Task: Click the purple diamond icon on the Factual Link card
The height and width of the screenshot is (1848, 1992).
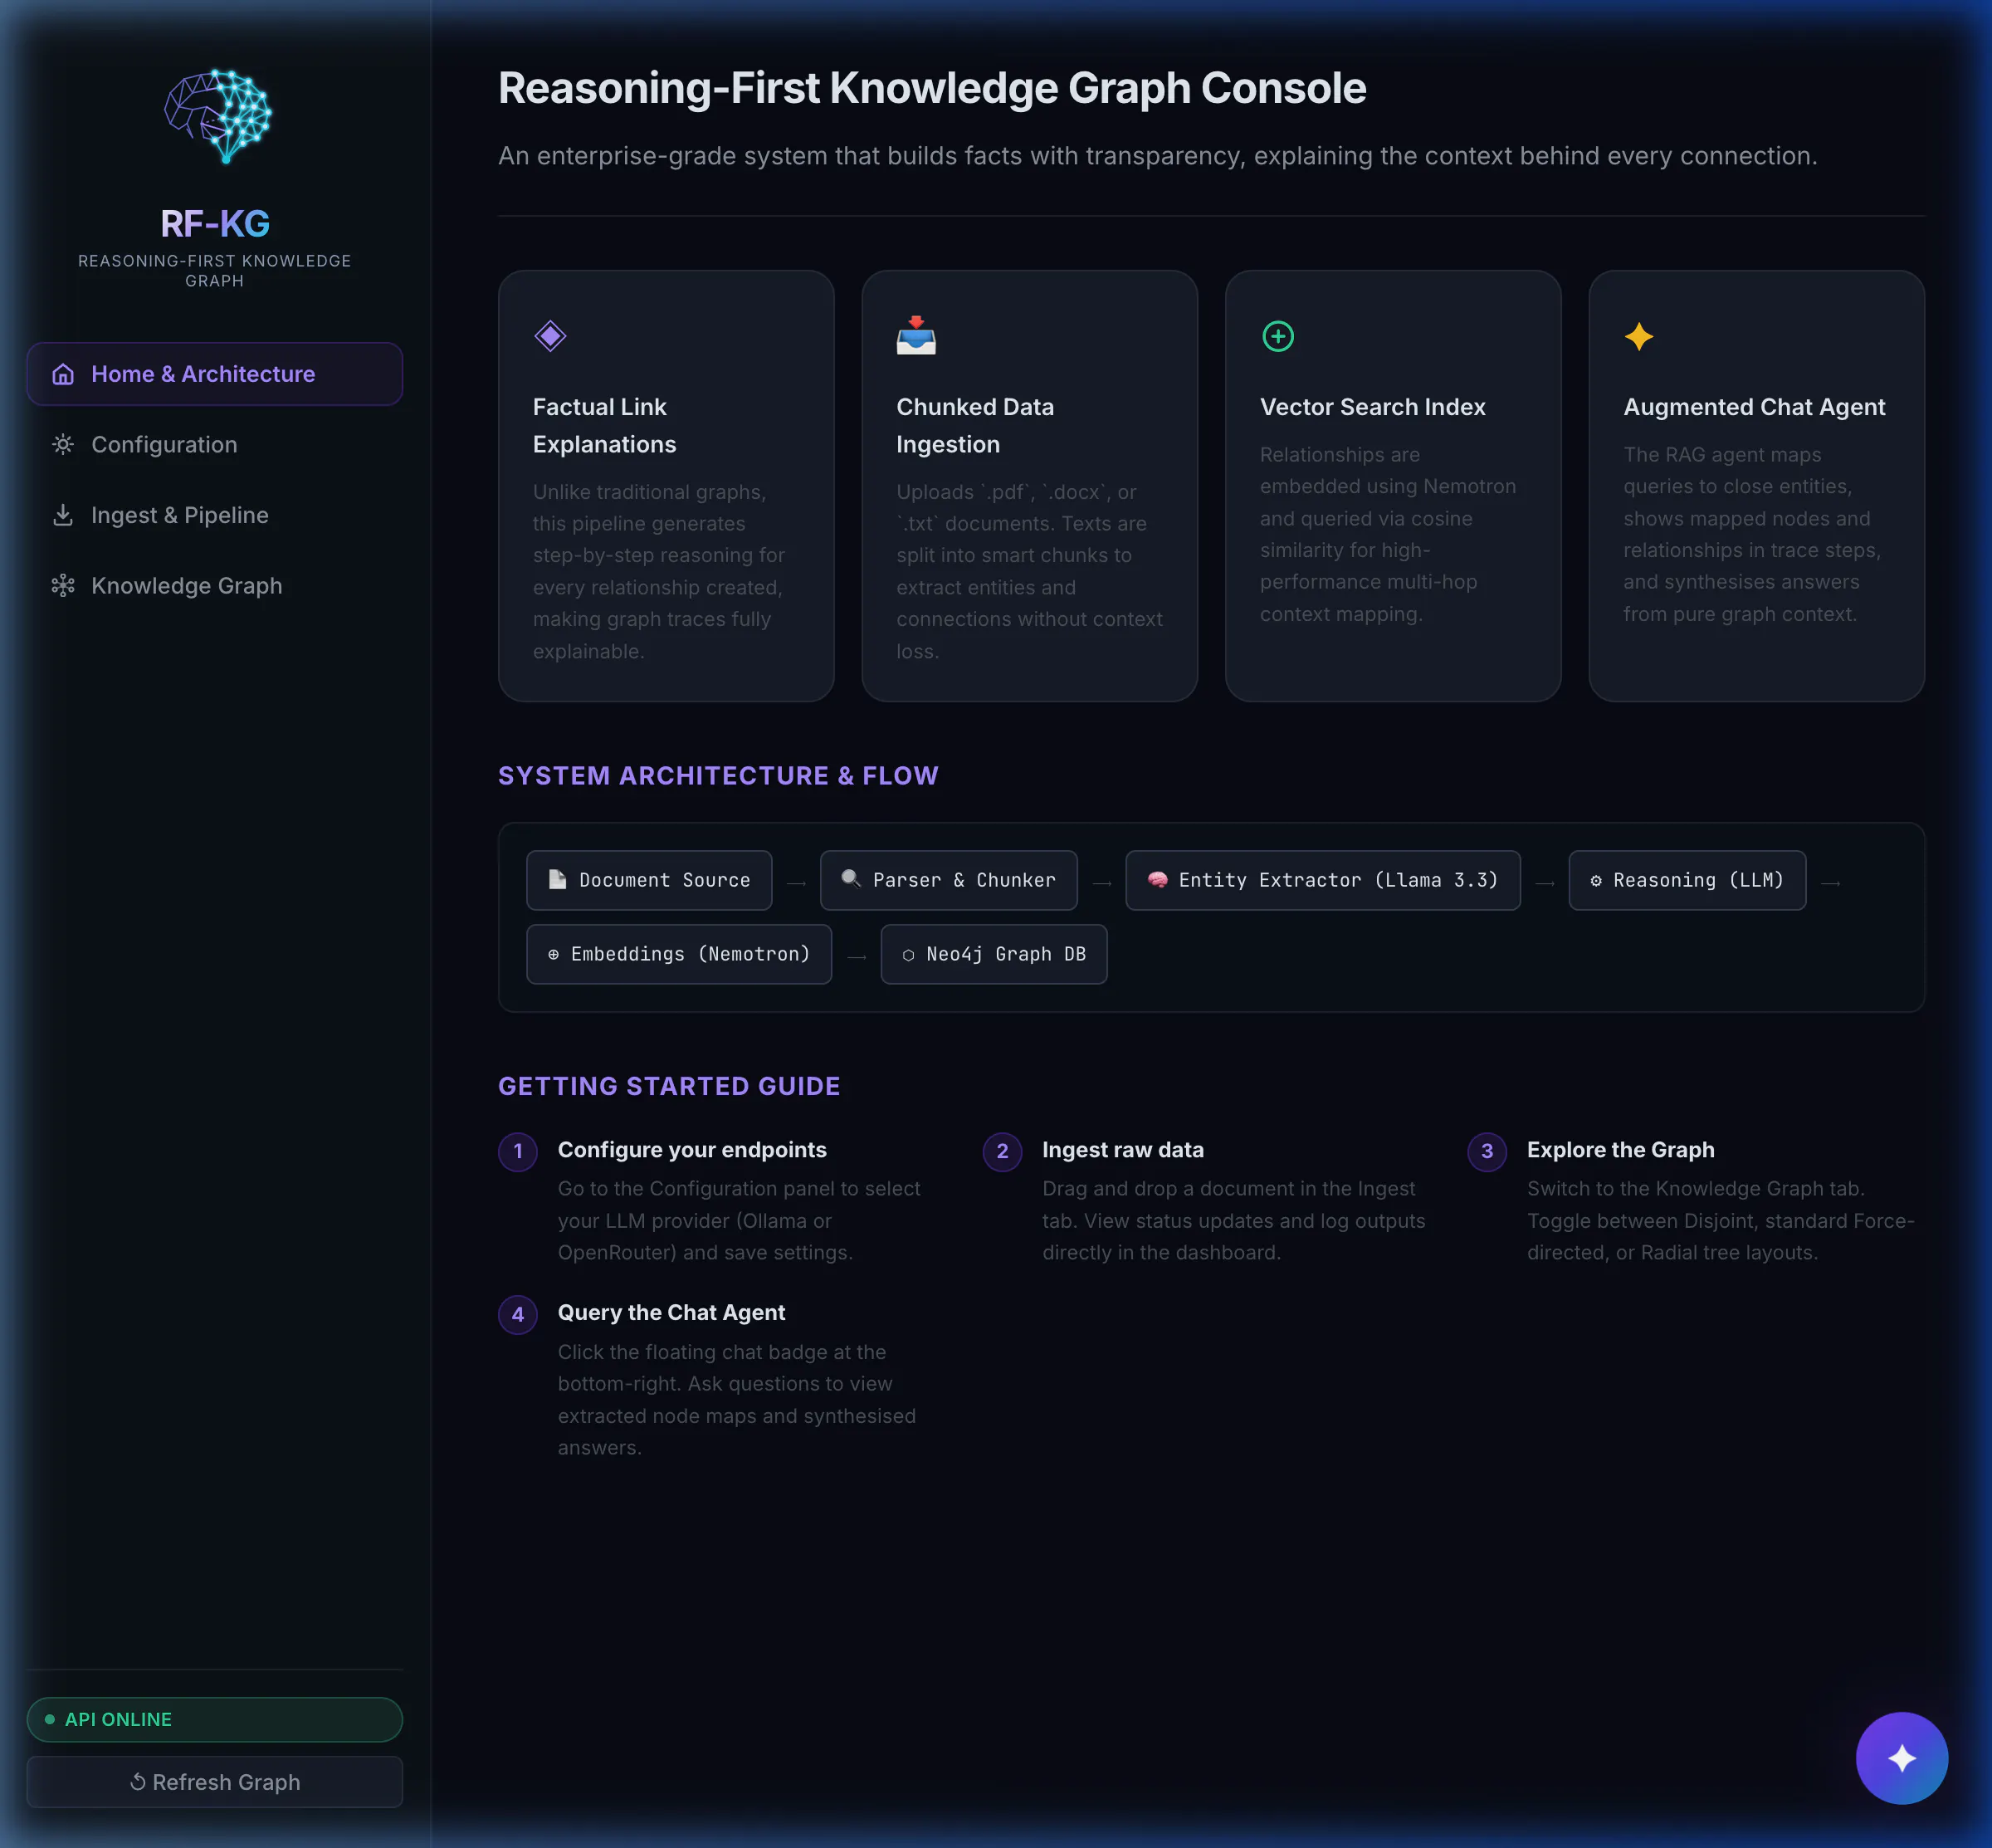Action: click(550, 336)
